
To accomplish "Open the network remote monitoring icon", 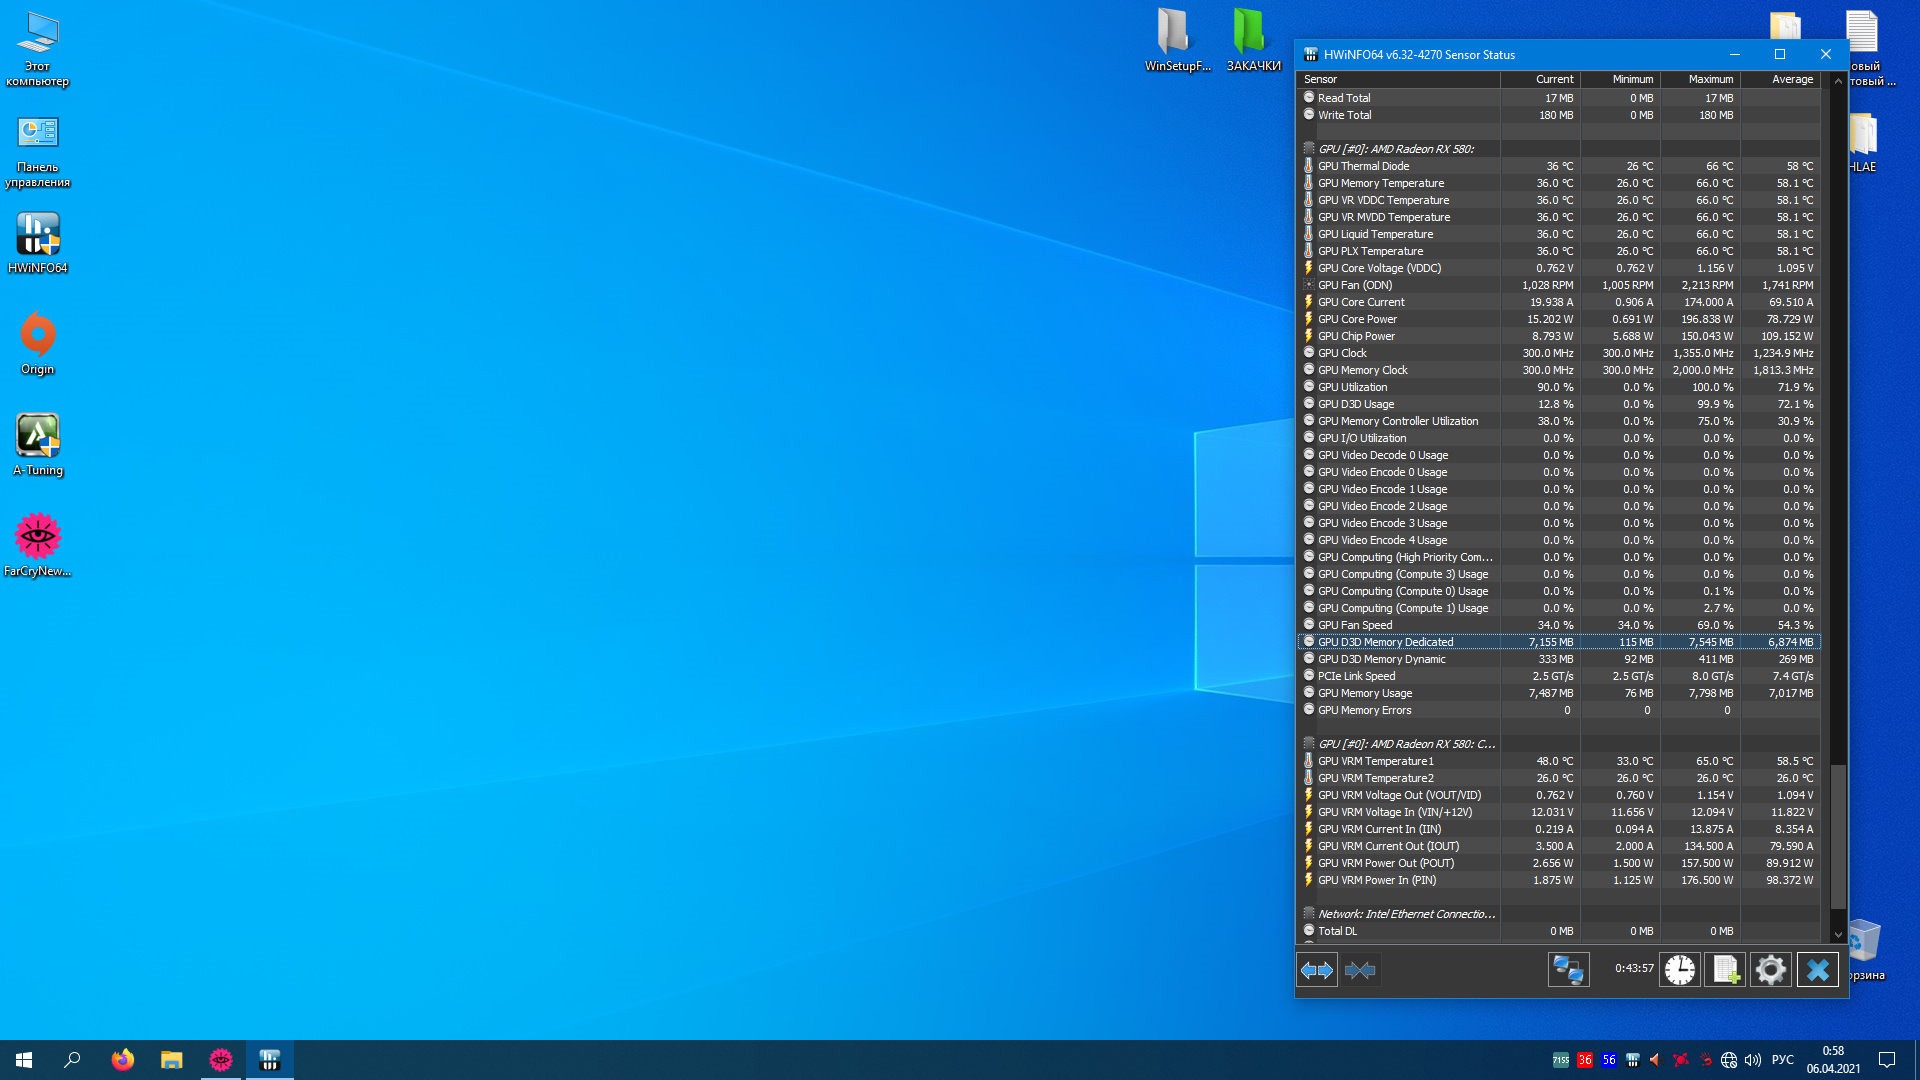I will point(1568,970).
